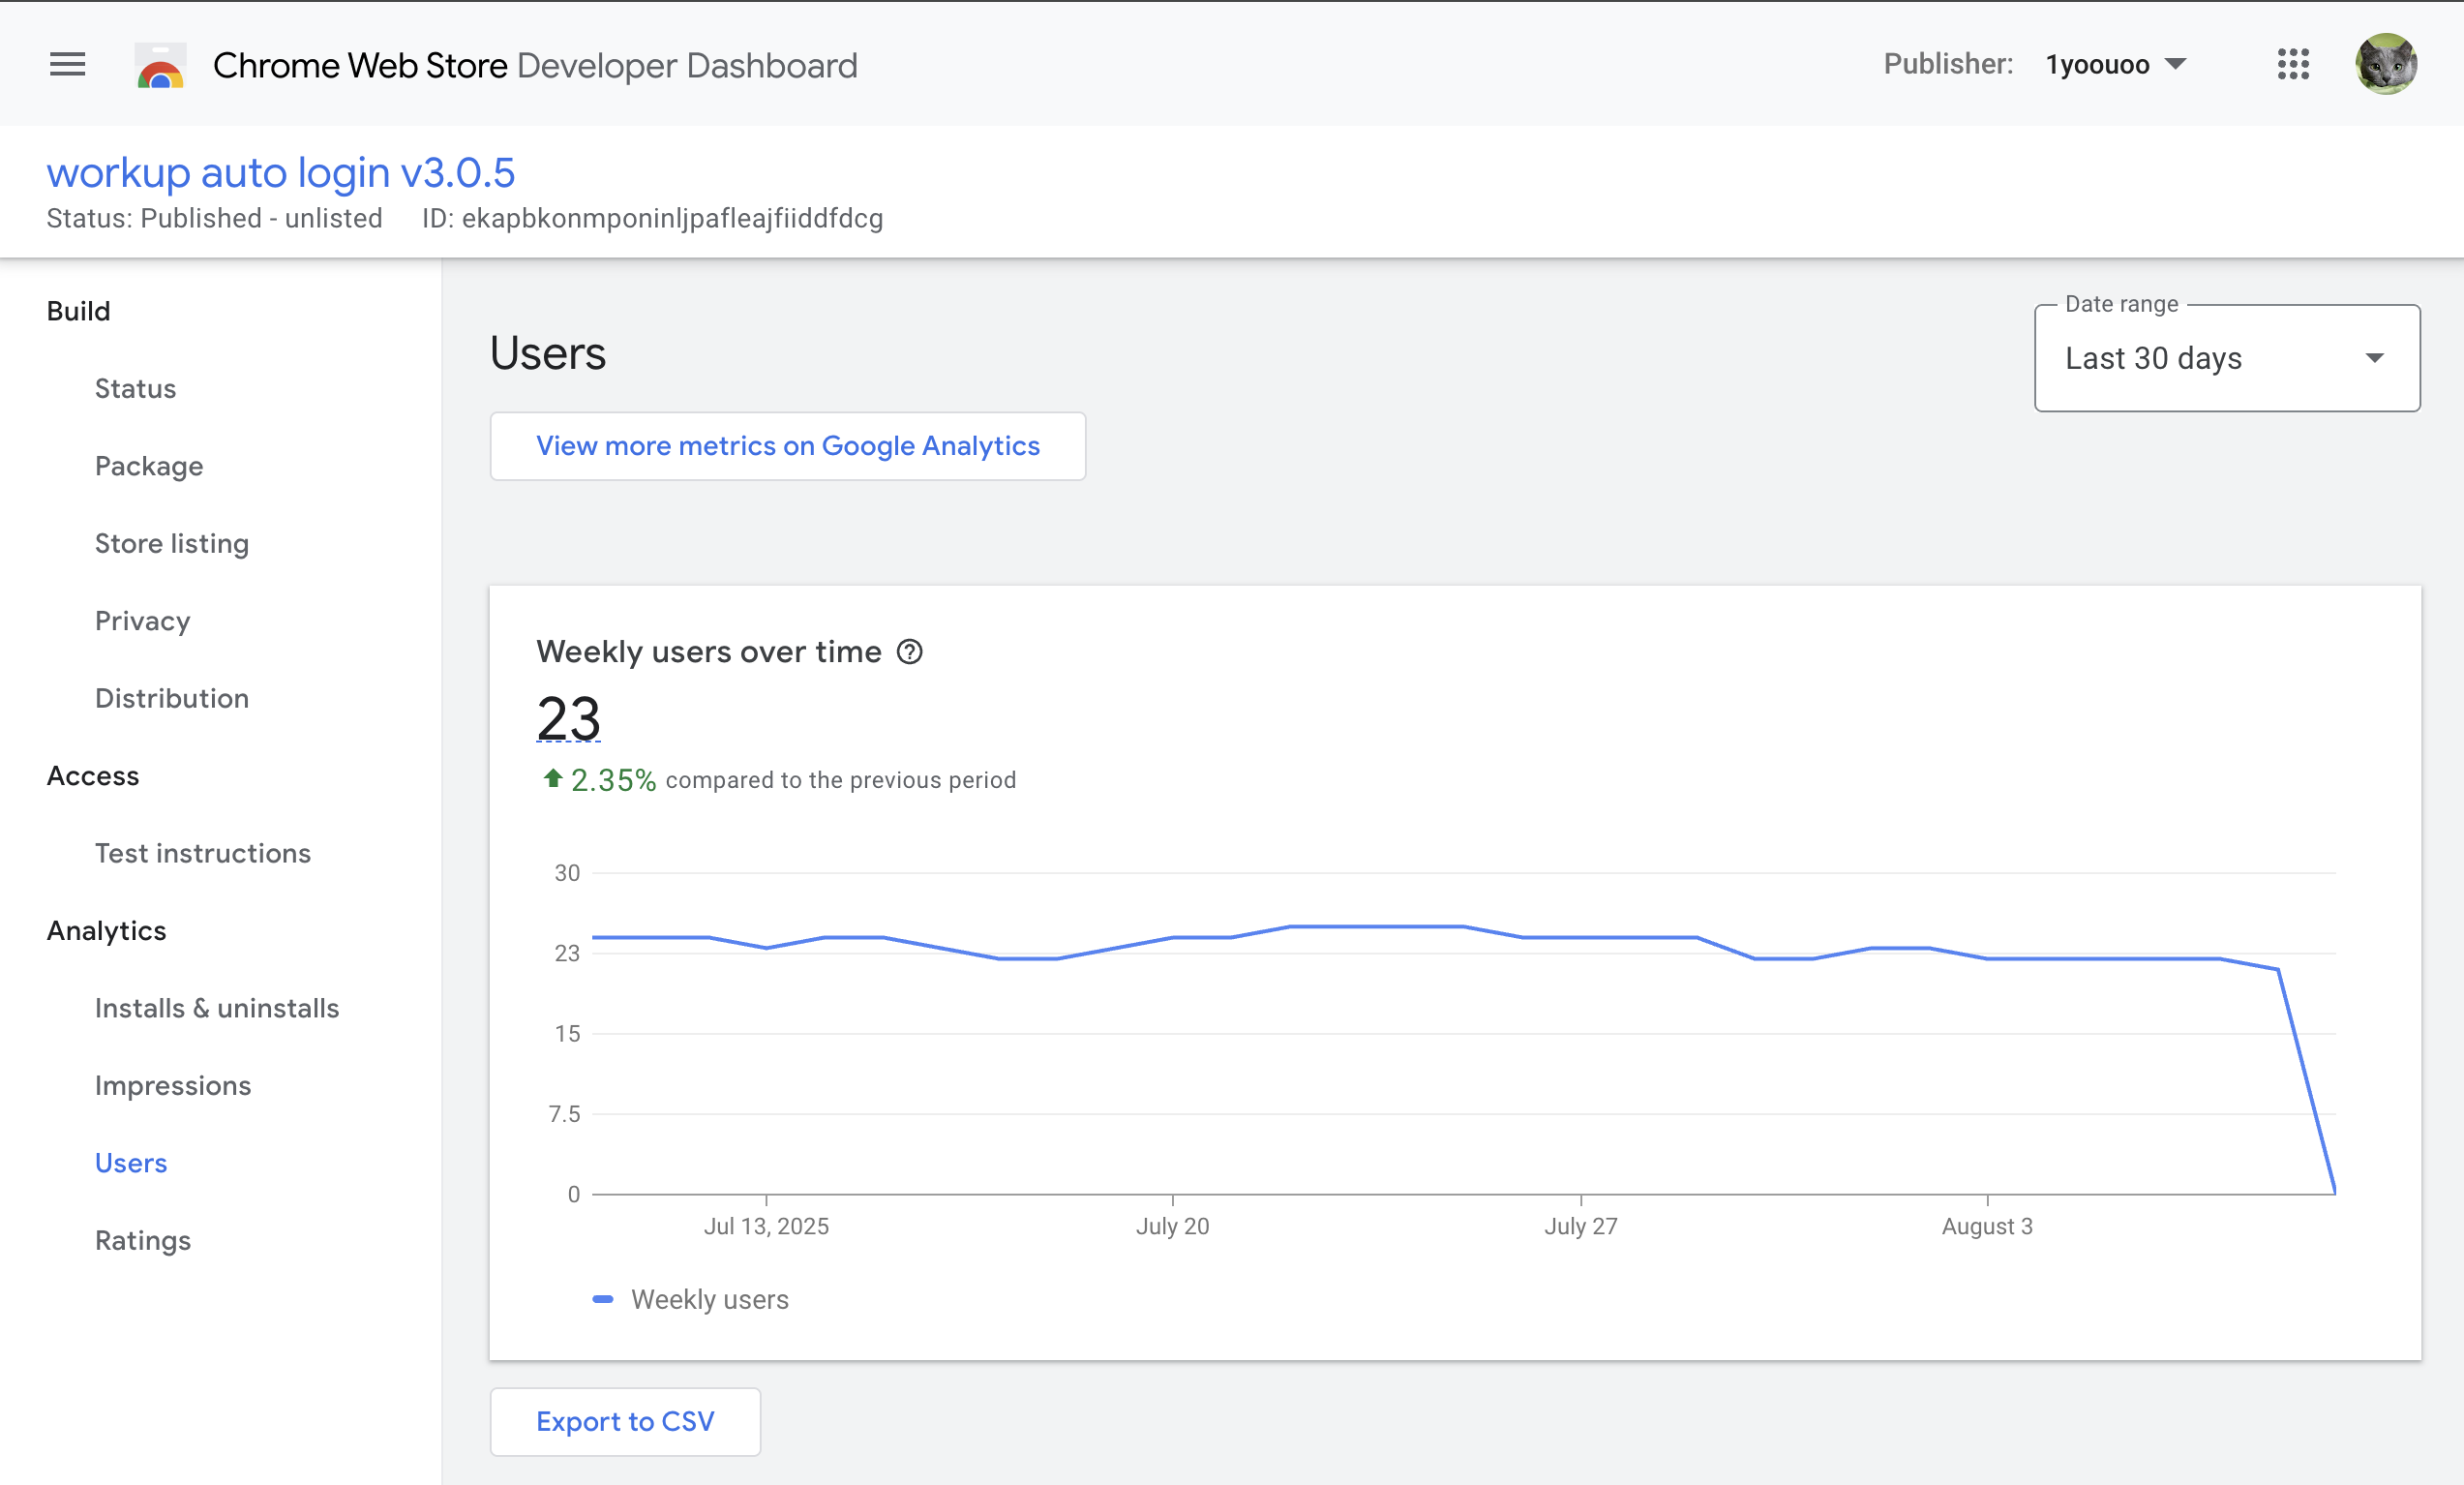The image size is (2464, 1485).
Task: Open the Ratings page
Action: coord(143,1240)
